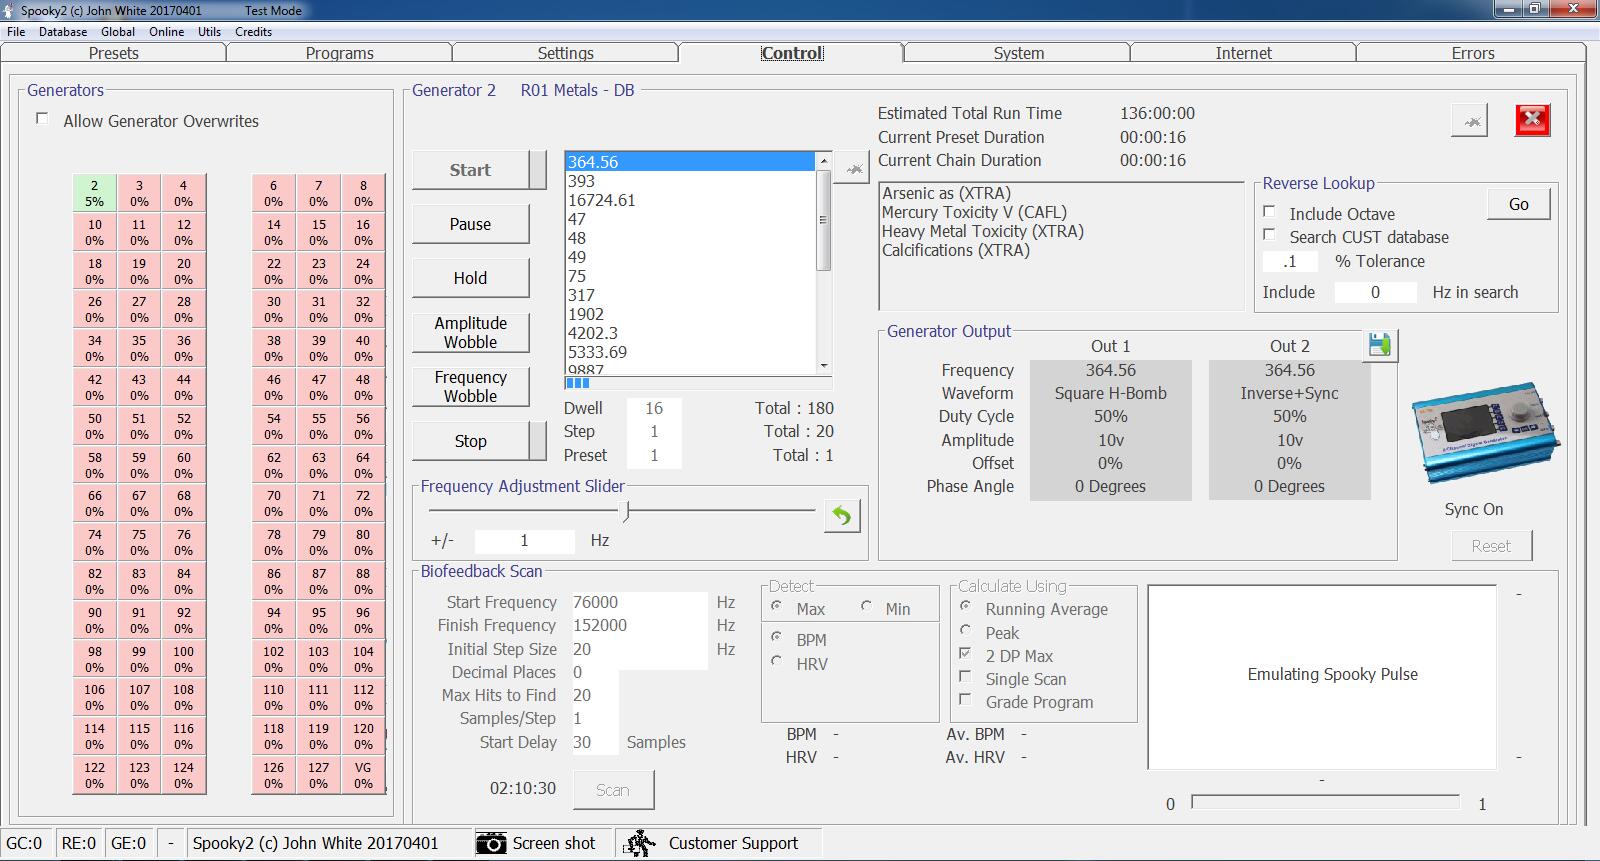1600x861 pixels.
Task: Click the Scan button
Action: coord(613,790)
